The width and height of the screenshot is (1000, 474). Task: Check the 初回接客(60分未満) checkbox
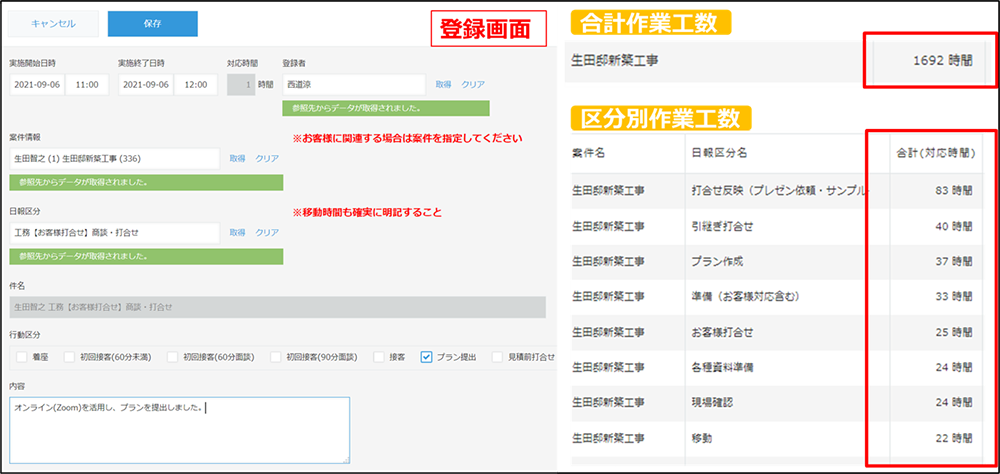(x=70, y=357)
